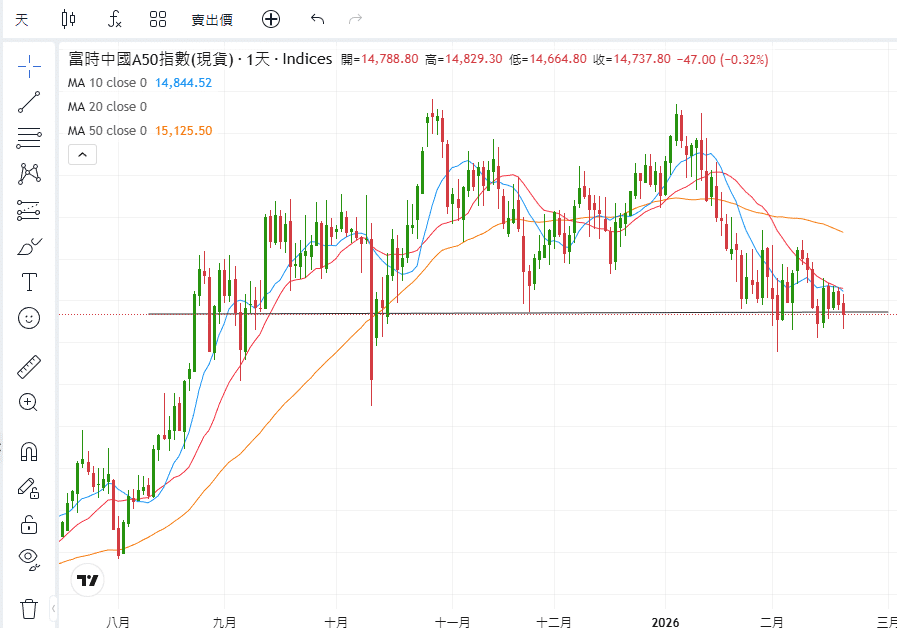897x628 pixels.
Task: Select the Trend Line drawing tool
Action: [x=28, y=103]
